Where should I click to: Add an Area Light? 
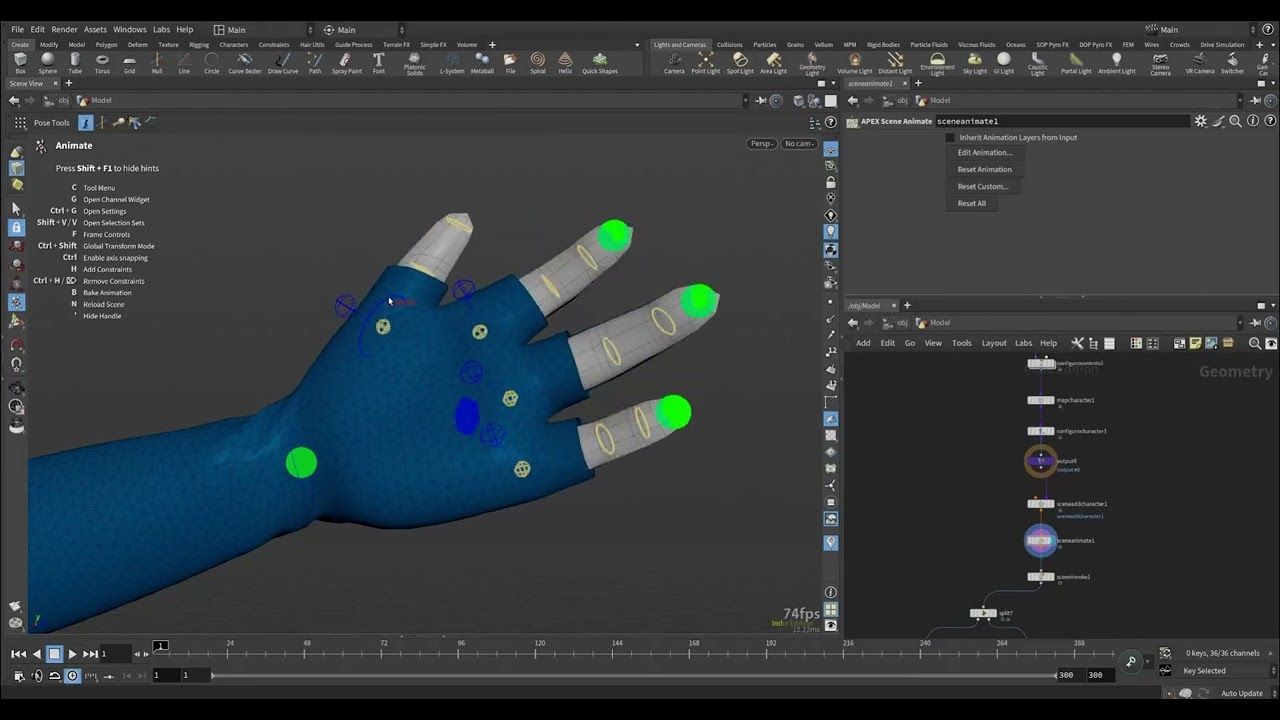(x=773, y=63)
